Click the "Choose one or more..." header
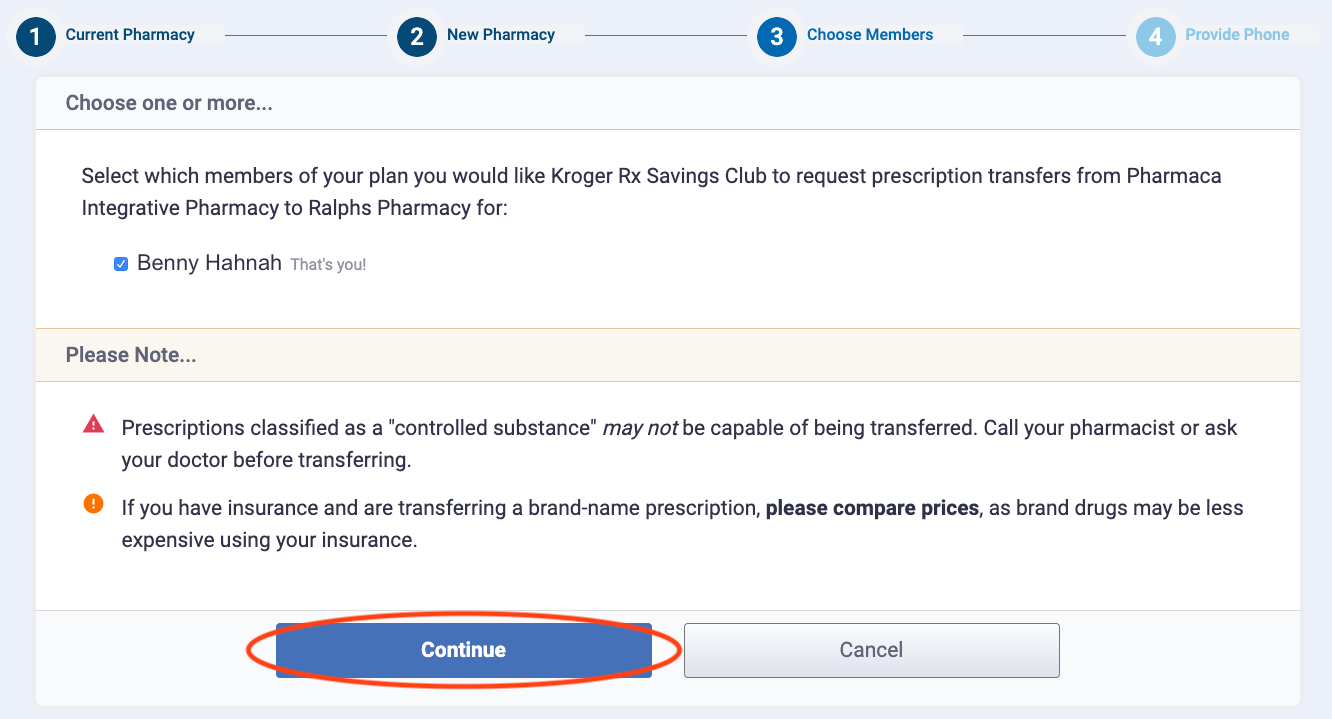Screen dimensions: 1332x719 [169, 103]
